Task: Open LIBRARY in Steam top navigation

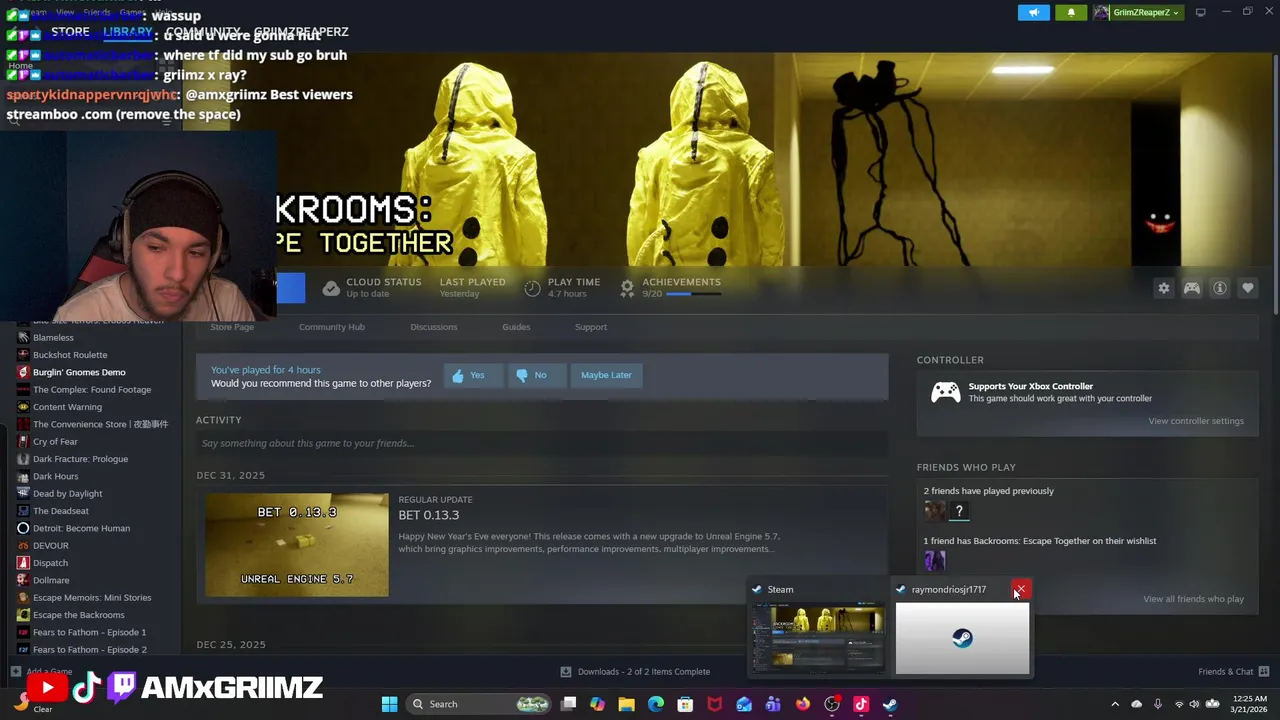Action: click(127, 32)
